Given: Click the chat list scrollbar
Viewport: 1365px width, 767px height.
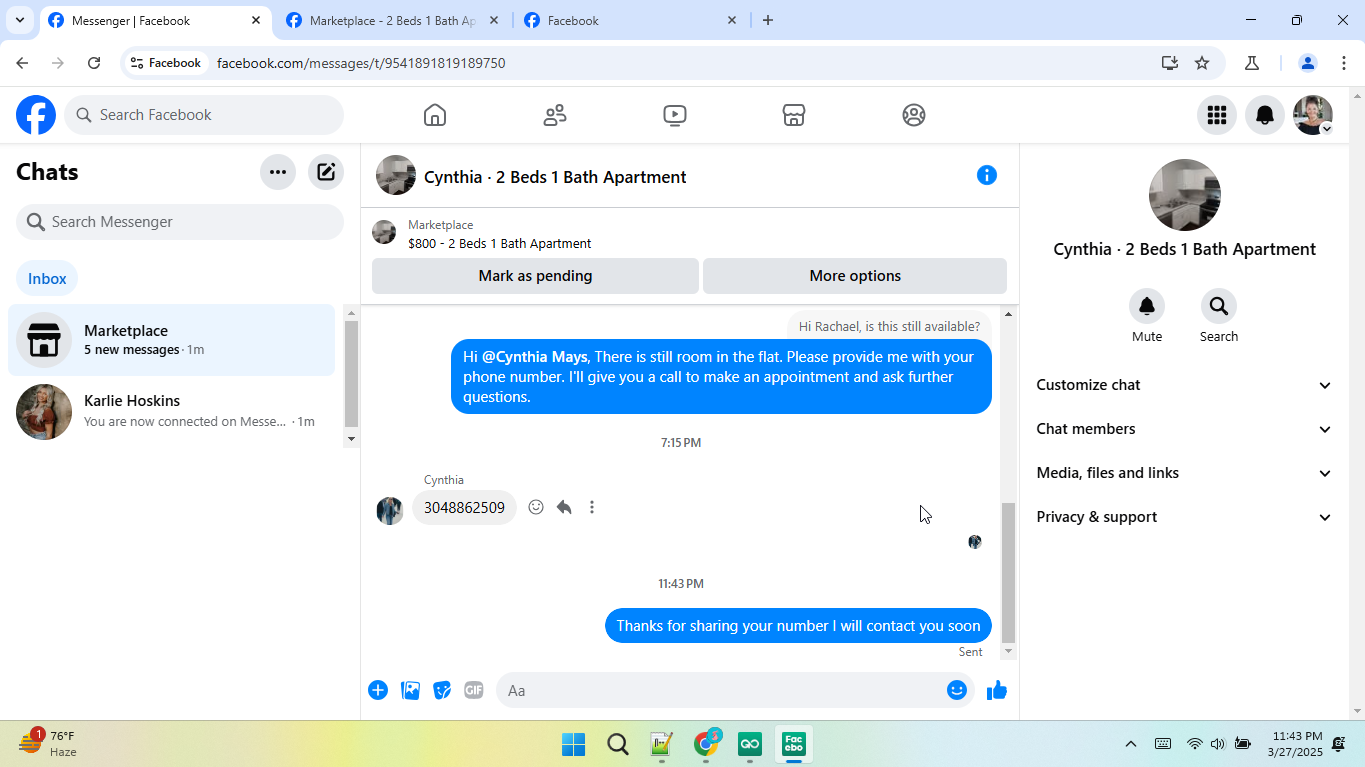Looking at the screenshot, I should (351, 374).
